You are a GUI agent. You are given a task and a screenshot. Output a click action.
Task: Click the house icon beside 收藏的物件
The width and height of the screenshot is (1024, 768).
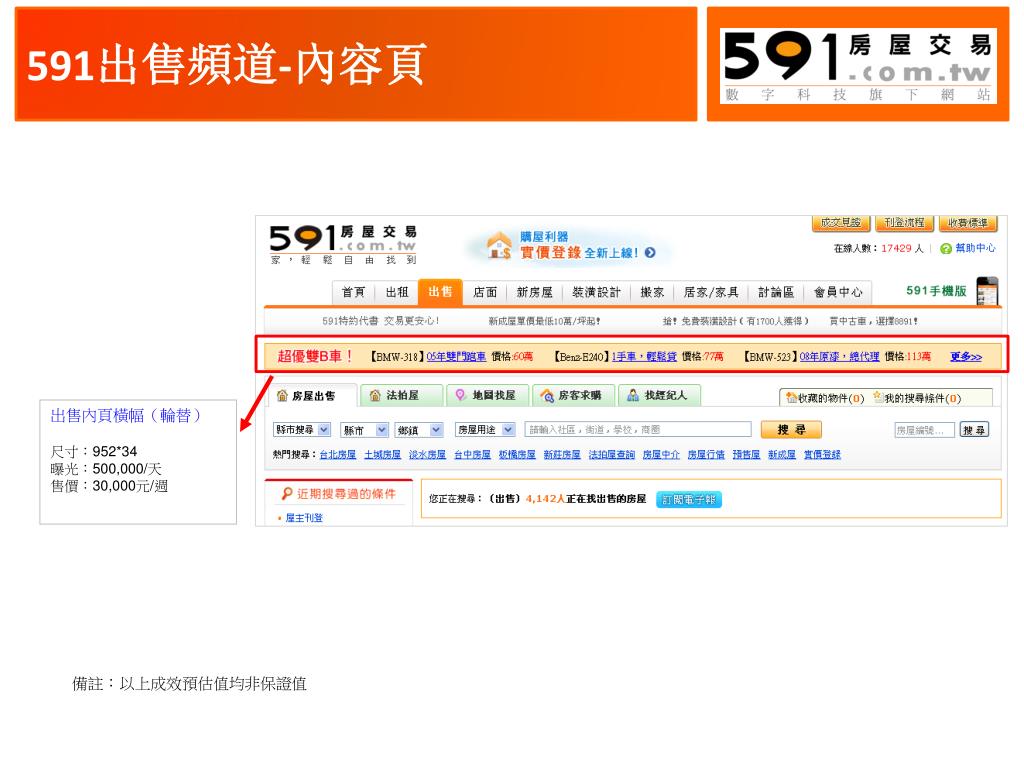point(792,398)
